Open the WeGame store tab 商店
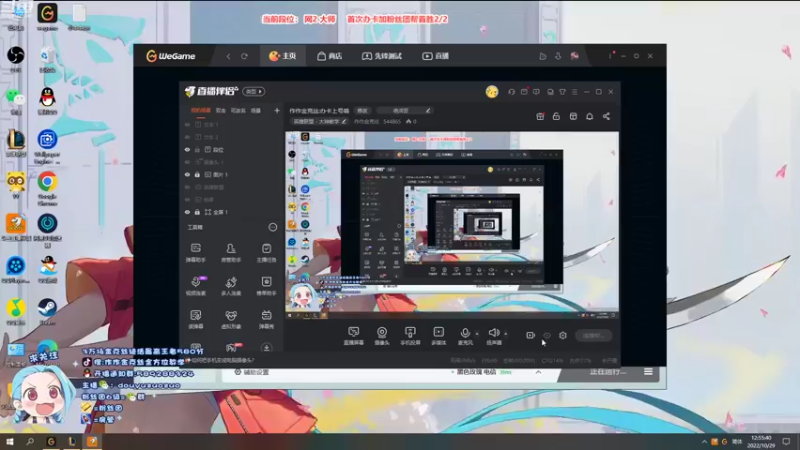Screen dimensions: 800x450 coord(330,56)
